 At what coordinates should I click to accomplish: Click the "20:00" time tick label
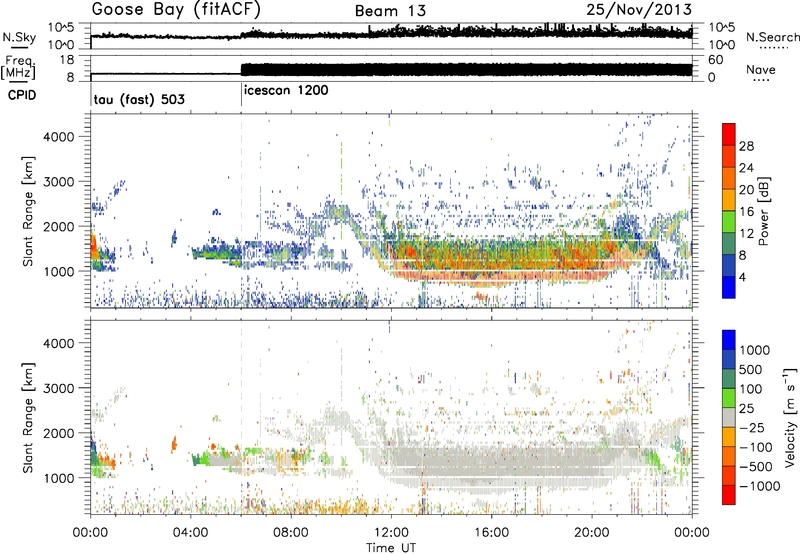click(591, 533)
